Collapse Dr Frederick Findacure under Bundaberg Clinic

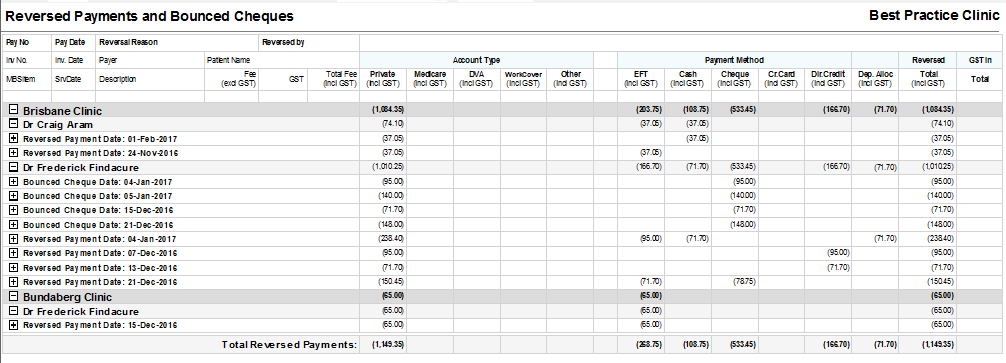13,311
